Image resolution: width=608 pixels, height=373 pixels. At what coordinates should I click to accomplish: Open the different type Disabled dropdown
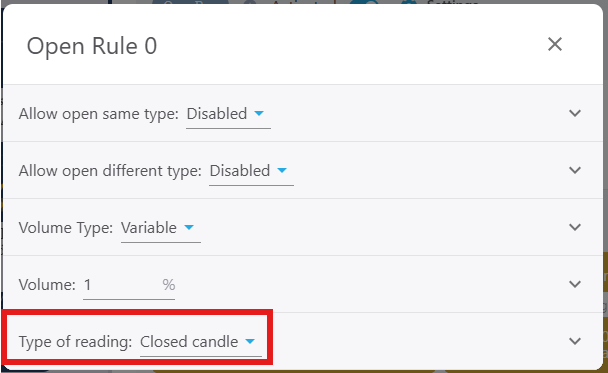pyautogui.click(x=251, y=171)
